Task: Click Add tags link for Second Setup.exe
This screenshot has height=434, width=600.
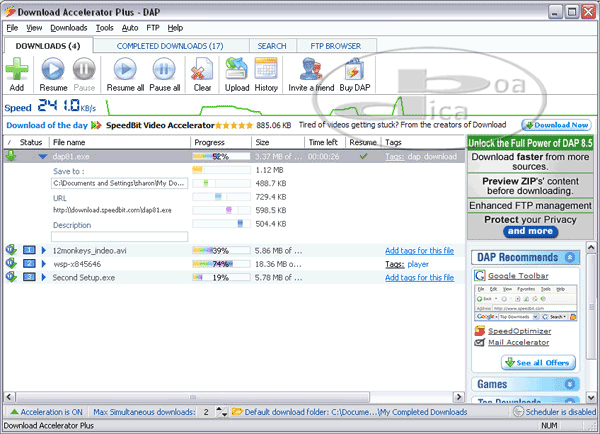Action: [x=420, y=277]
